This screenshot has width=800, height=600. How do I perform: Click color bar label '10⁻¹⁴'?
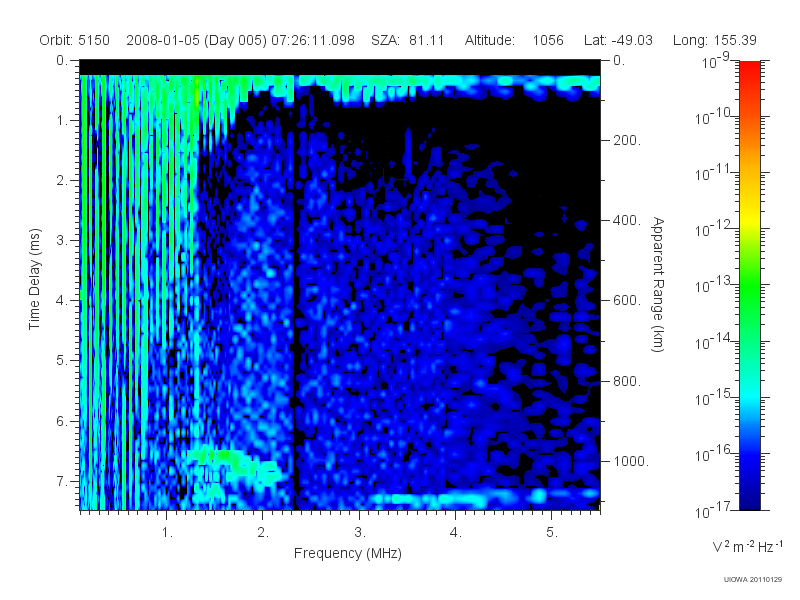pyautogui.click(x=714, y=341)
